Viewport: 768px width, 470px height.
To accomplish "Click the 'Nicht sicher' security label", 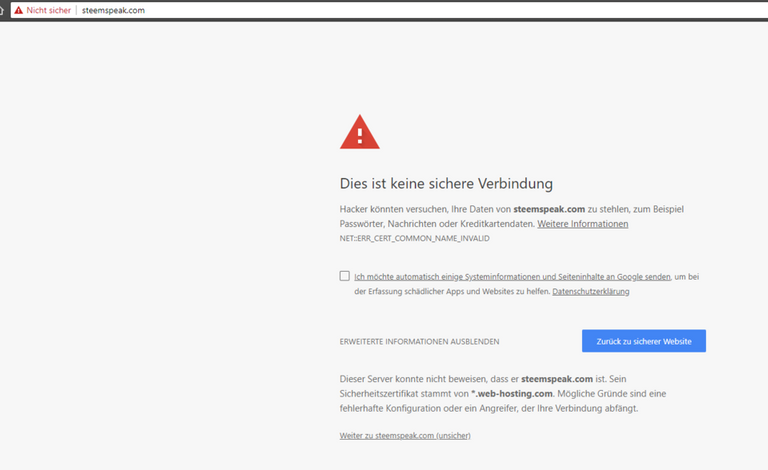I will tap(48, 10).
